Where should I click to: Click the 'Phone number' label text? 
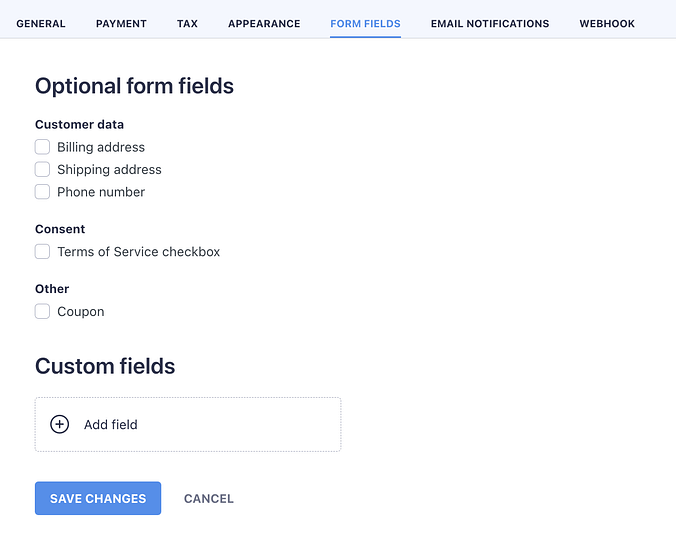pyautogui.click(x=101, y=192)
